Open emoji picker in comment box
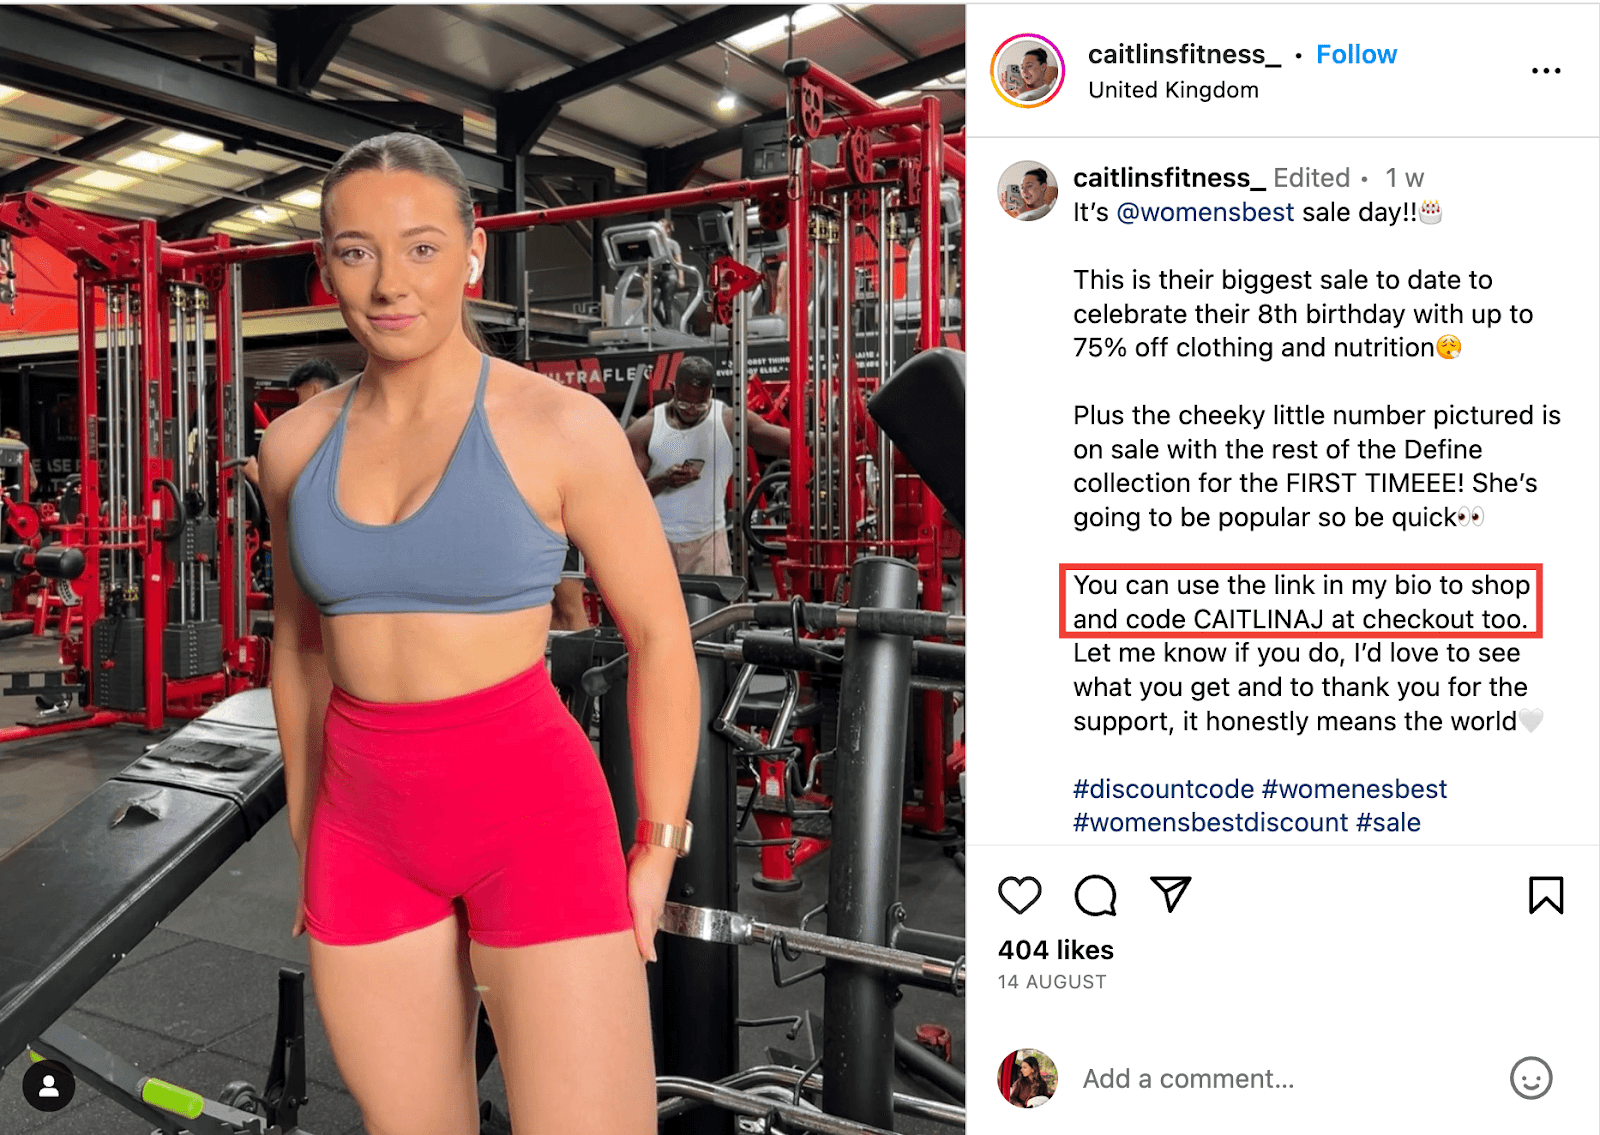The width and height of the screenshot is (1600, 1135). [x=1531, y=1078]
